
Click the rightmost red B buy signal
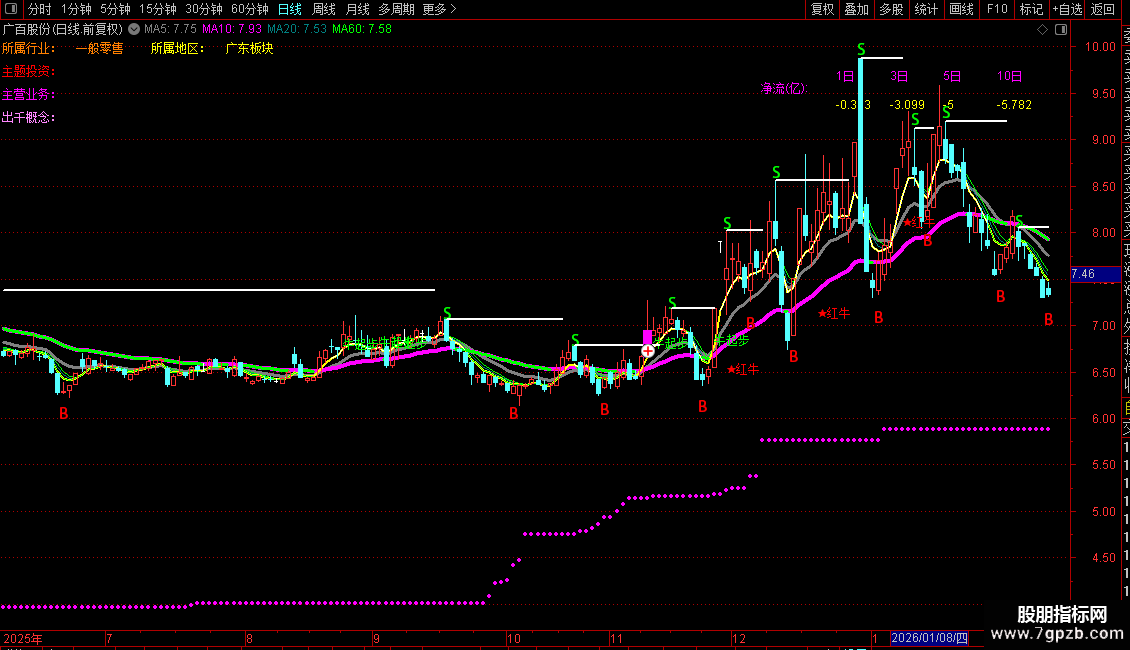click(x=1049, y=319)
